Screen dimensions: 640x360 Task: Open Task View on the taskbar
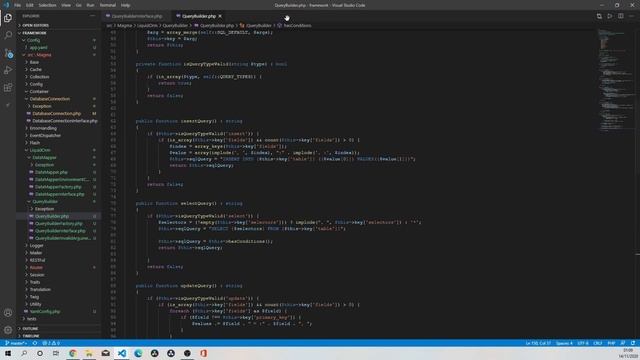56,353
